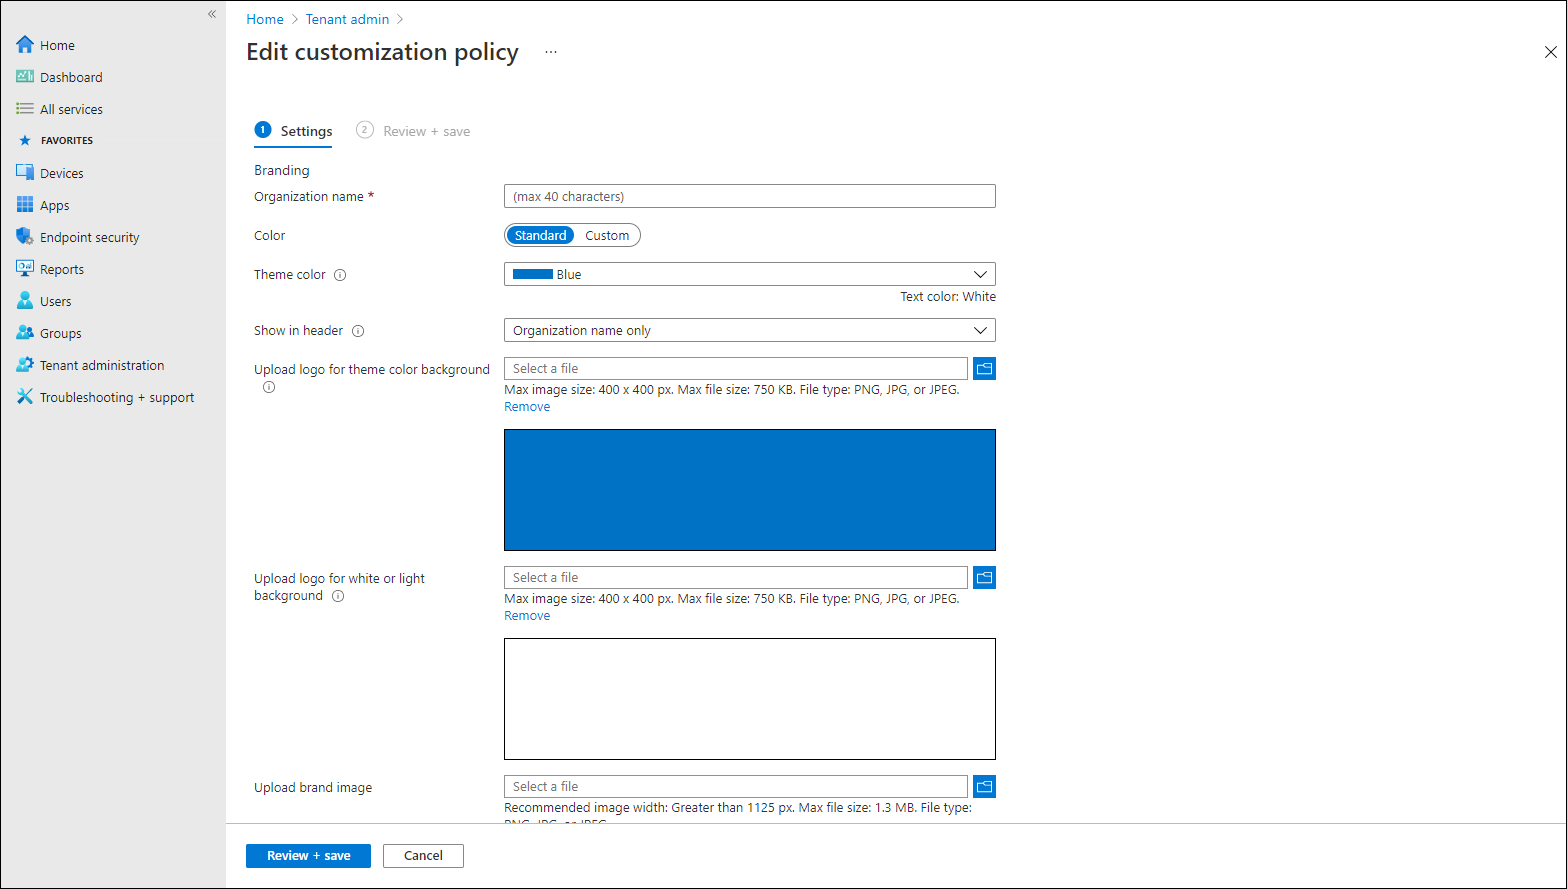Open the Tenant administration icon
The width and height of the screenshot is (1567, 889).
coord(25,365)
